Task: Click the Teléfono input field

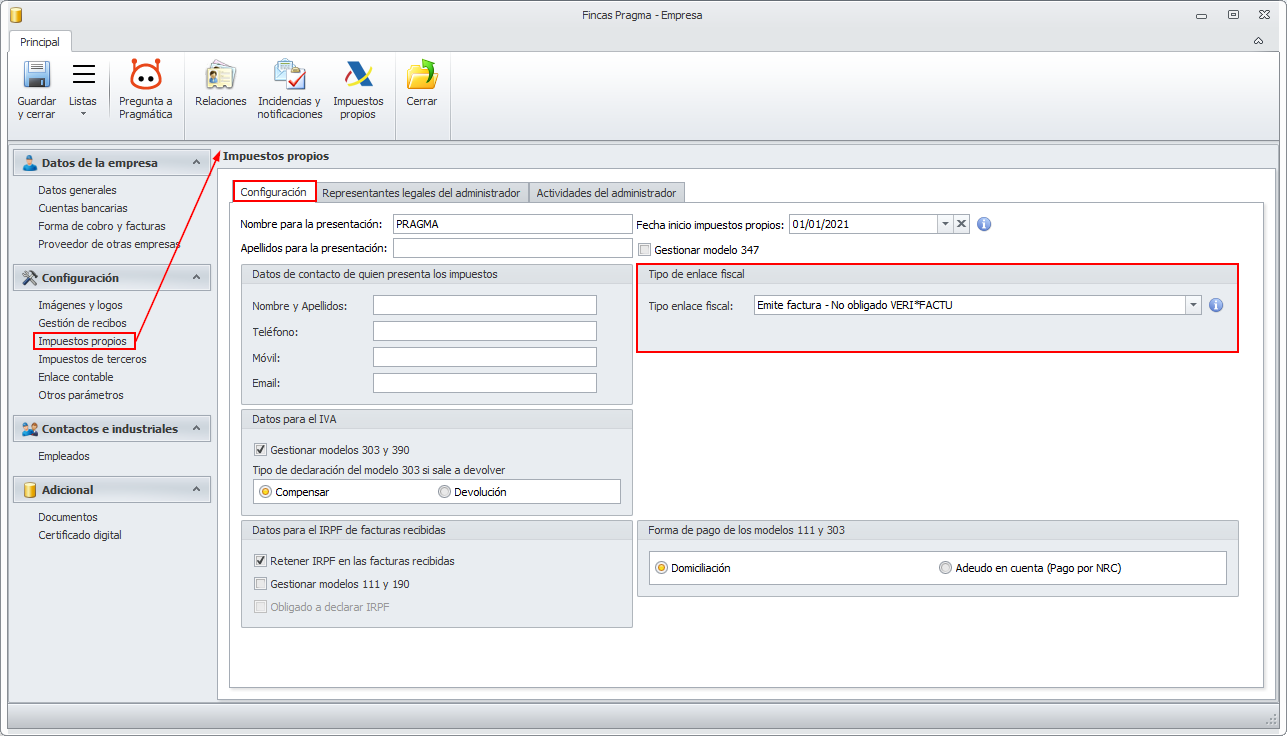Action: click(485, 331)
